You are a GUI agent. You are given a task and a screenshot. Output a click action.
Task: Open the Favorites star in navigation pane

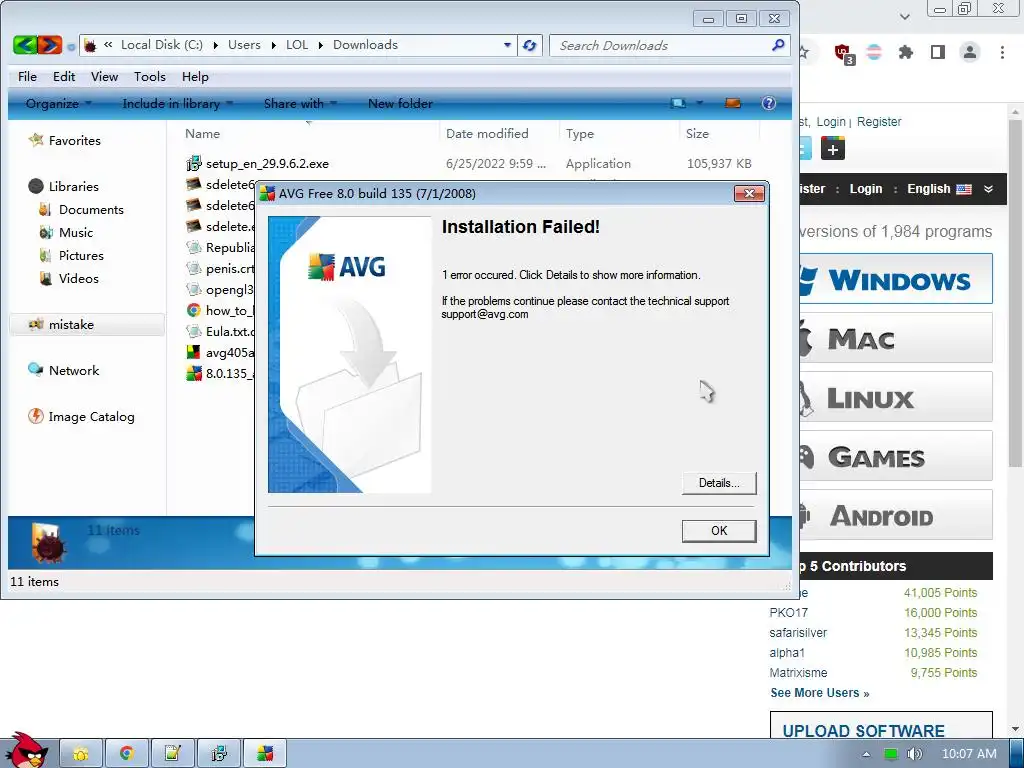click(36, 140)
